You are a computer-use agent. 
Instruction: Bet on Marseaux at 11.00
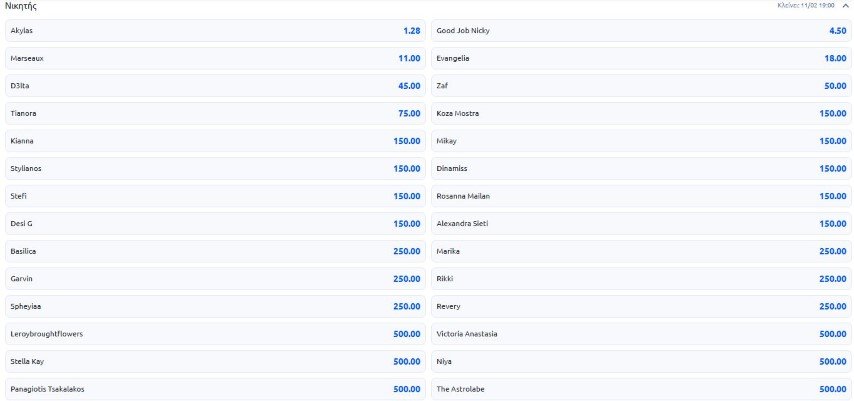(215, 58)
